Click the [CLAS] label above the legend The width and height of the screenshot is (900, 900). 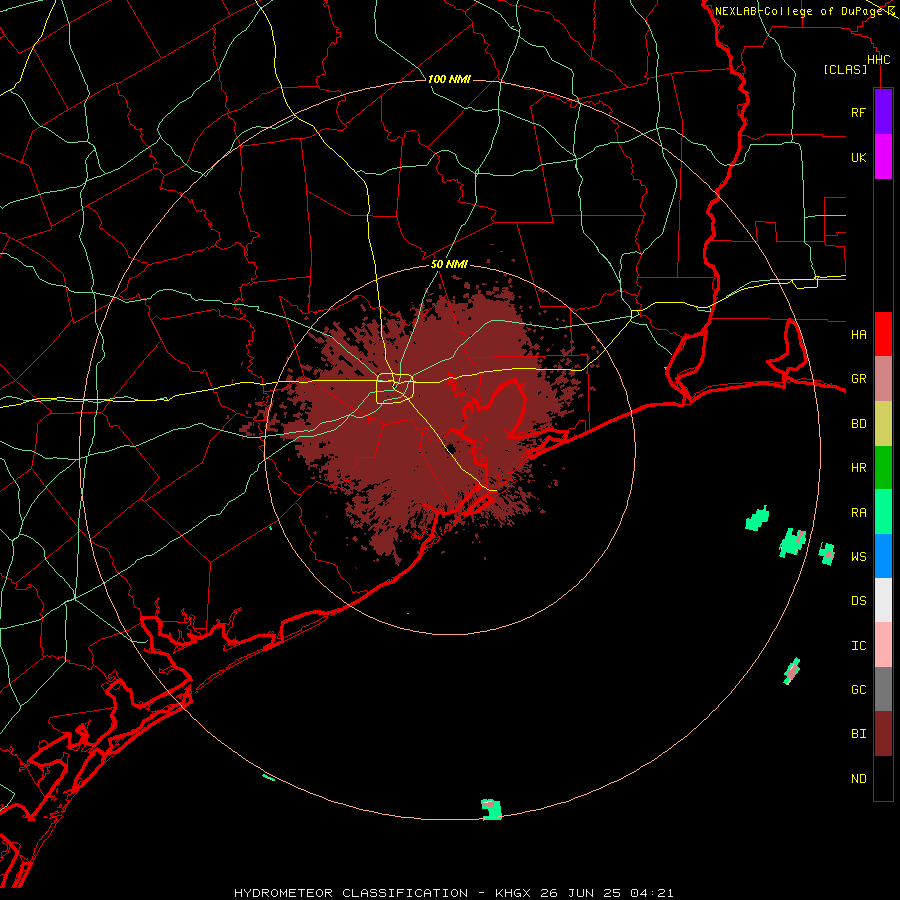845,69
